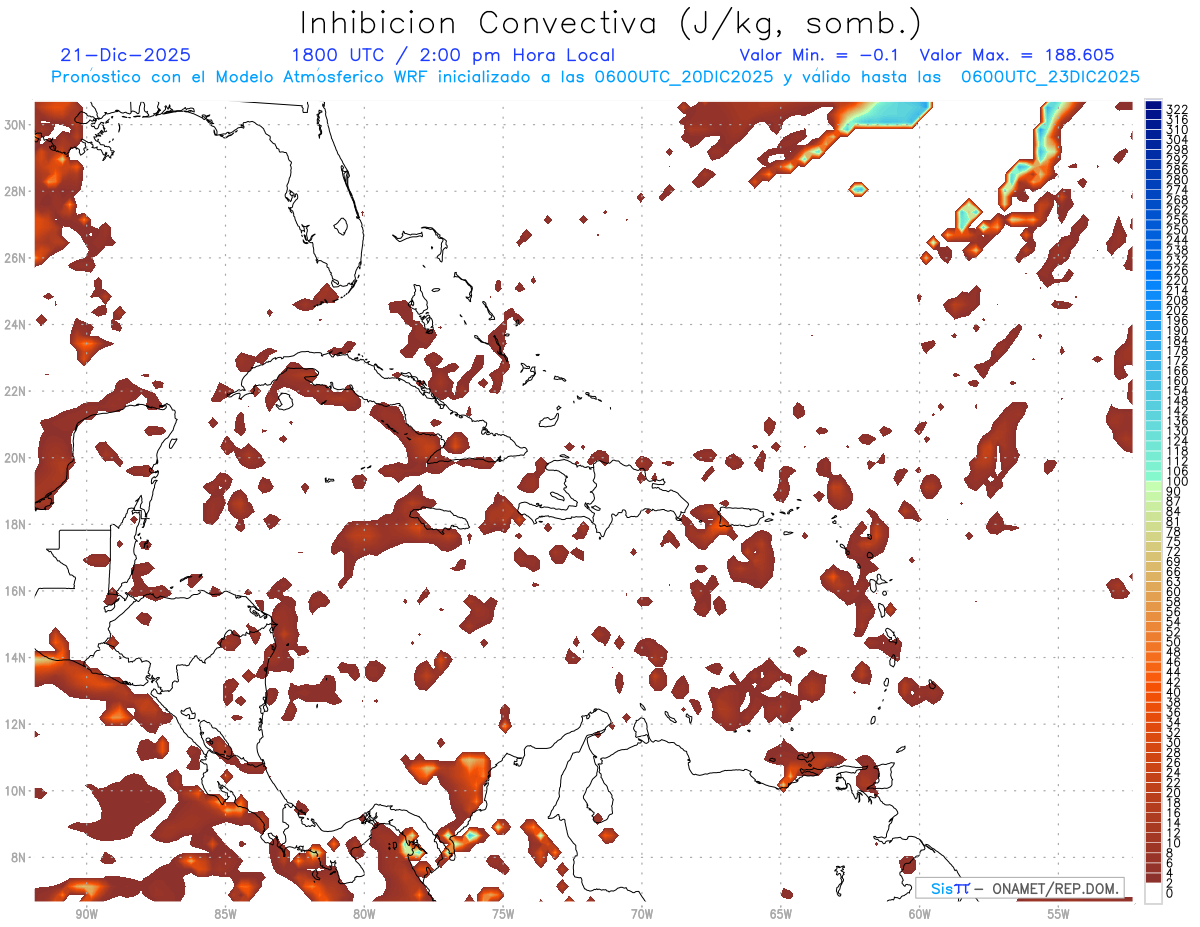Click the "70W" longitude label

(x=642, y=914)
